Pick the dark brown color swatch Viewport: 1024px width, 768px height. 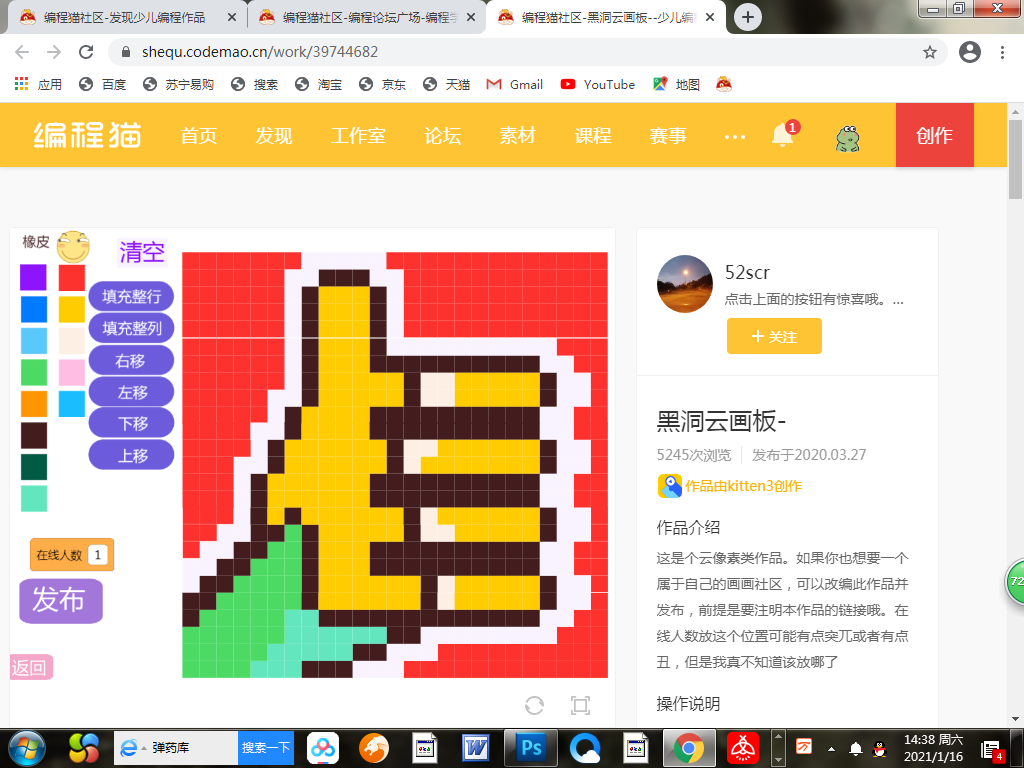33,436
